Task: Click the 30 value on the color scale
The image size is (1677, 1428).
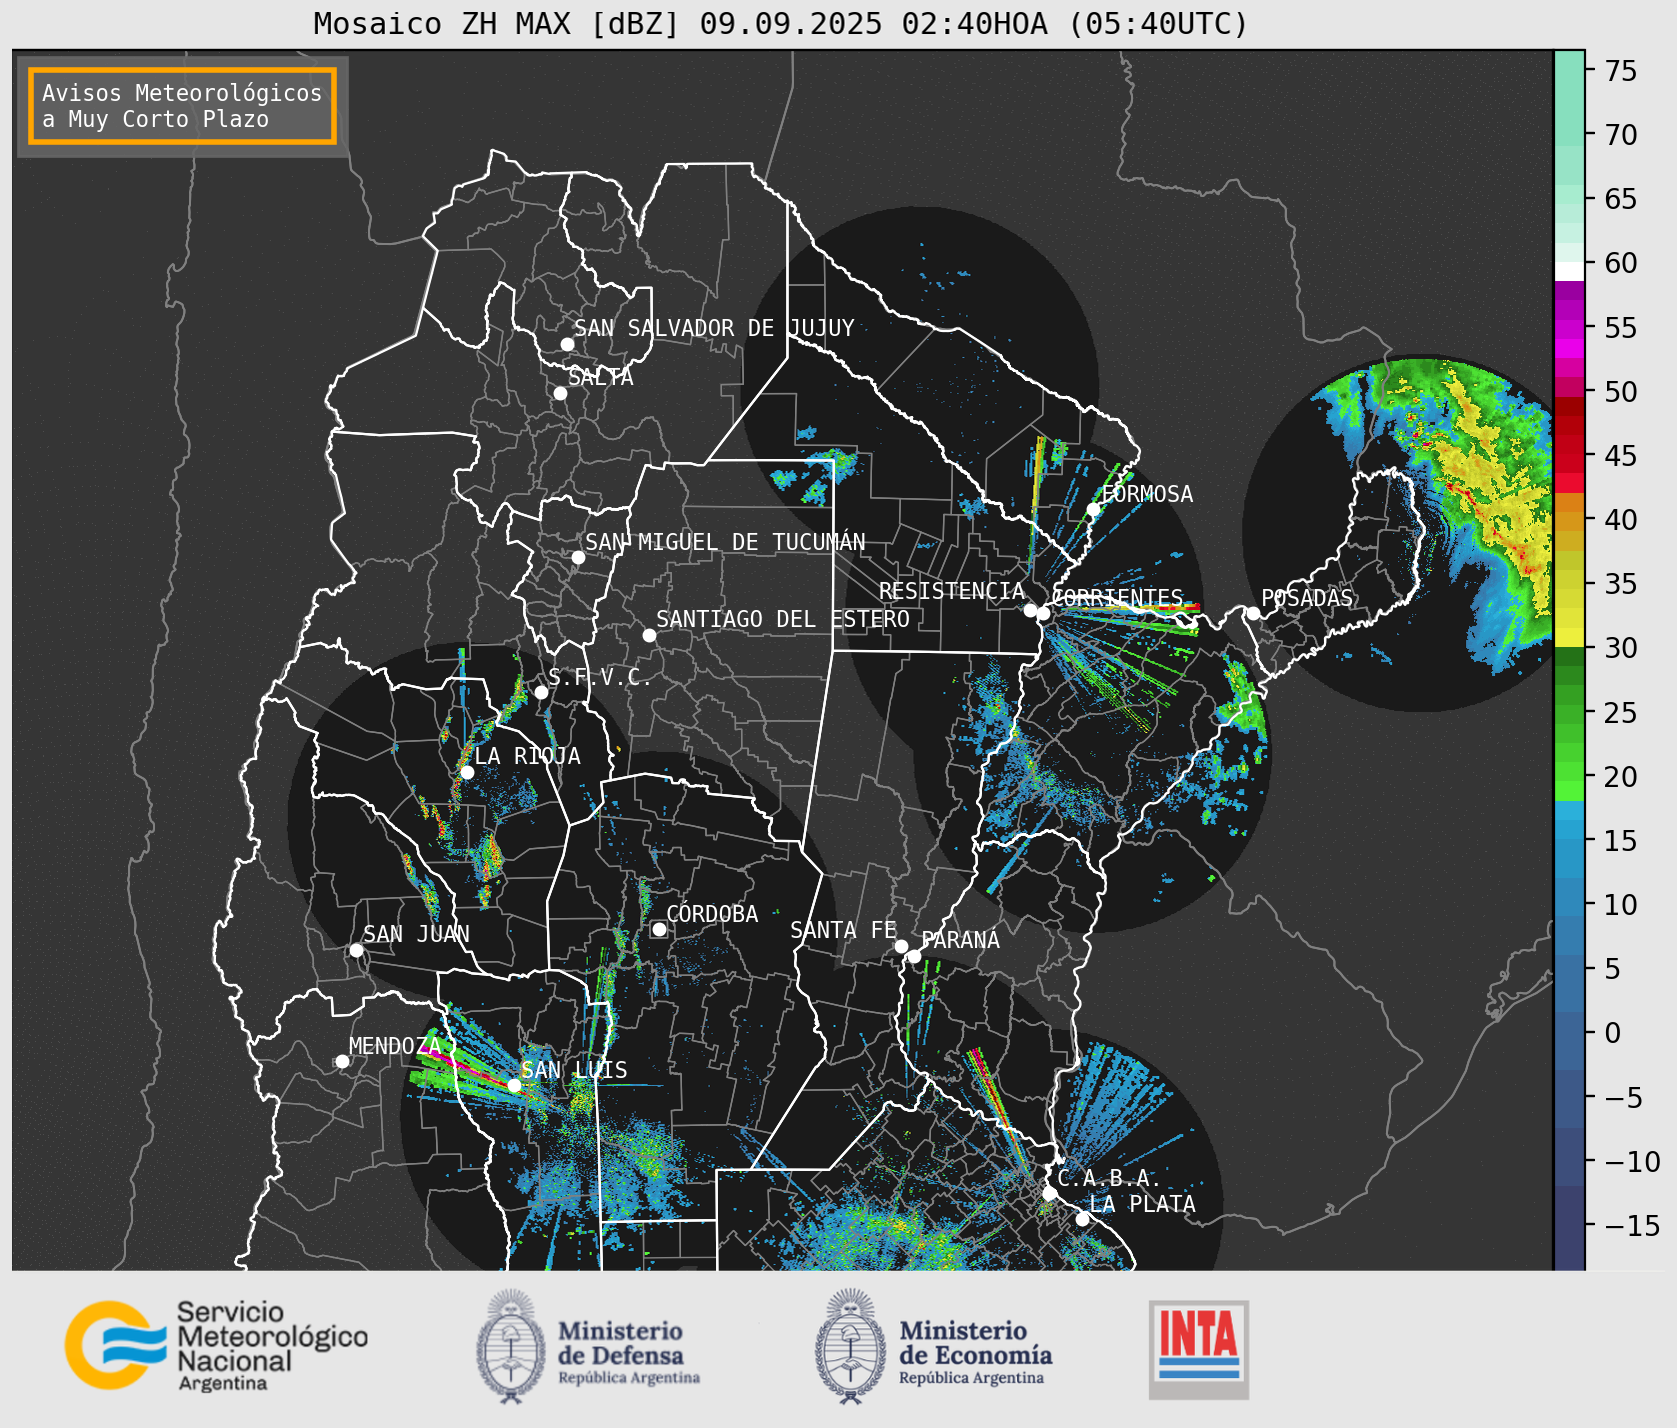Action: 1621,648
